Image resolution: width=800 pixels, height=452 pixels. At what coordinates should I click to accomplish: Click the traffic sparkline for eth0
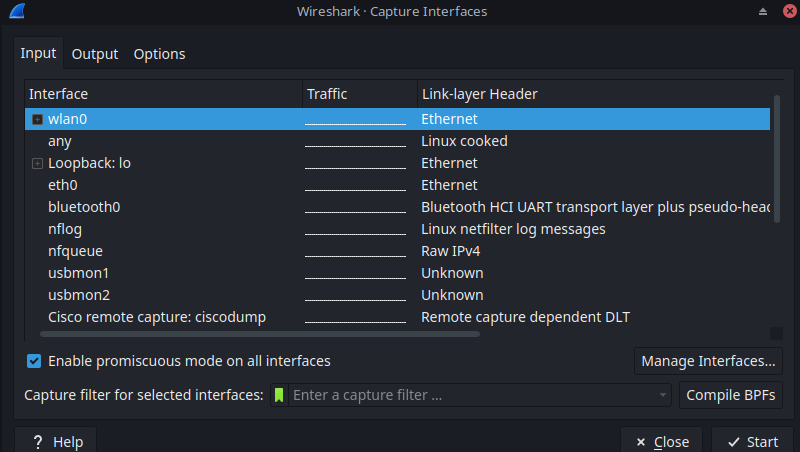pos(355,185)
